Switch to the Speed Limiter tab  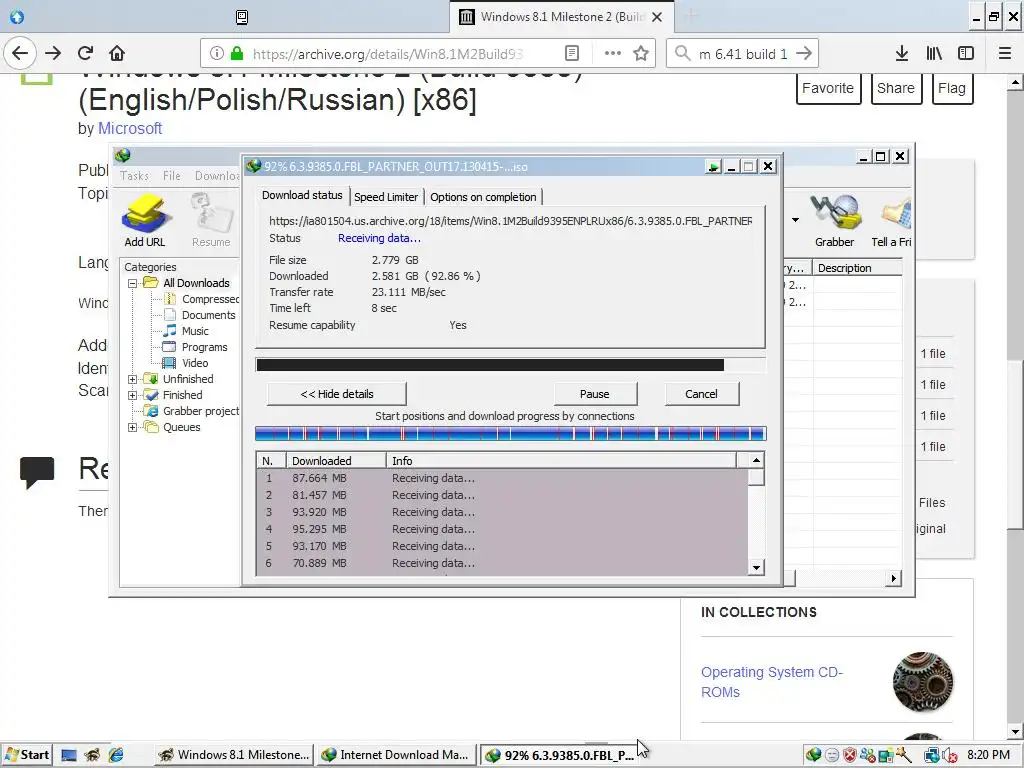pyautogui.click(x=386, y=197)
